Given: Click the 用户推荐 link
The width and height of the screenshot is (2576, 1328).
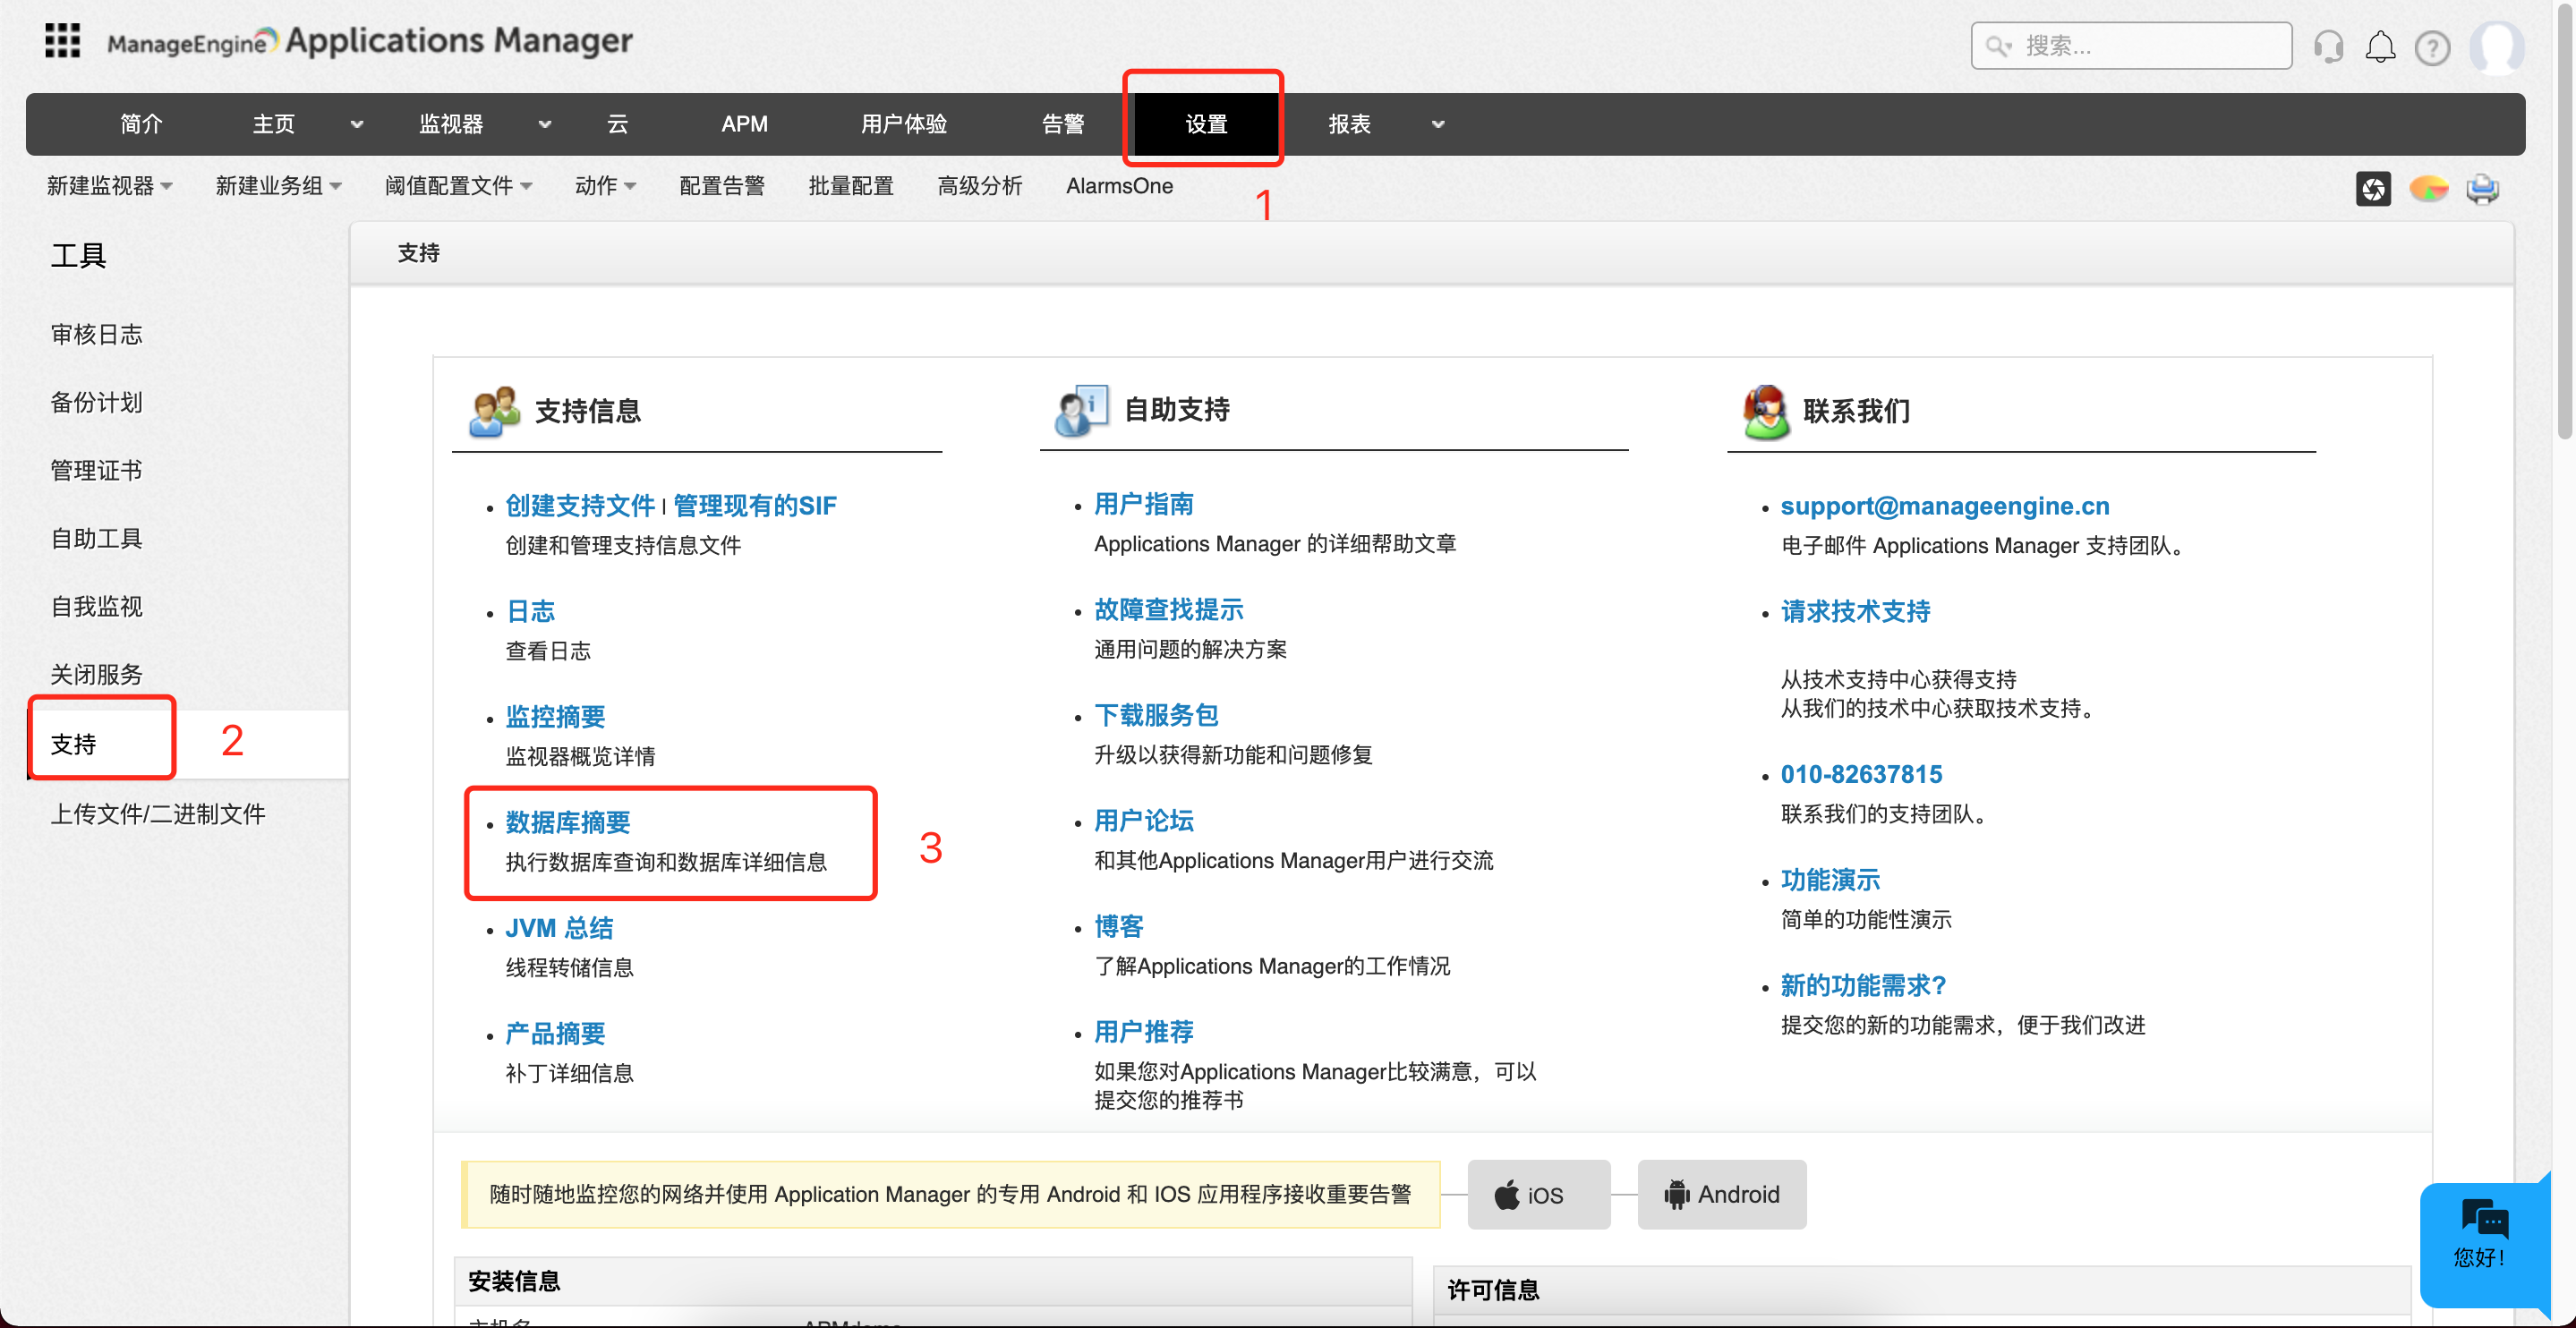Looking at the screenshot, I should (1144, 1031).
